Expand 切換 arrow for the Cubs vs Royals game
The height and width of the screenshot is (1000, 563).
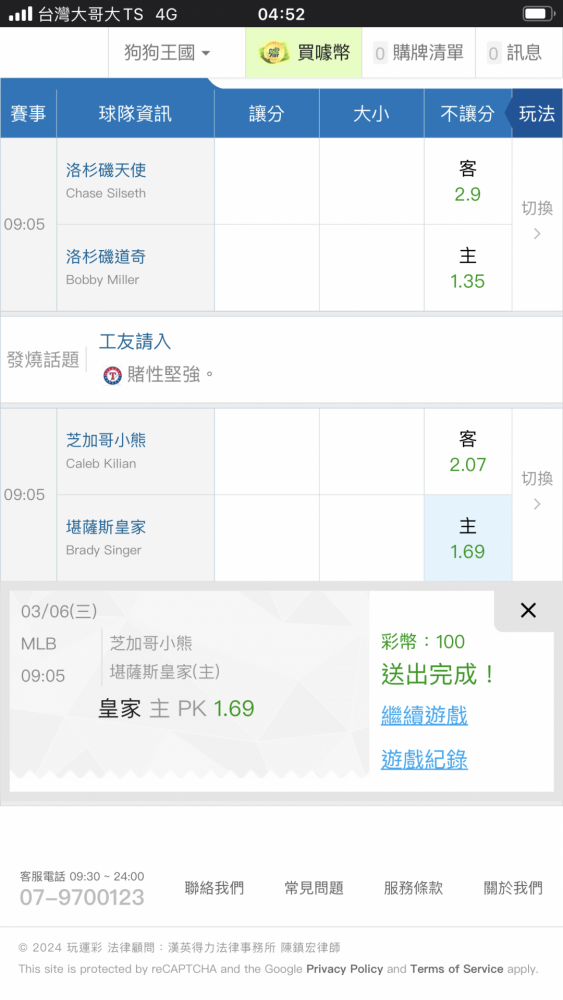pyautogui.click(x=537, y=494)
